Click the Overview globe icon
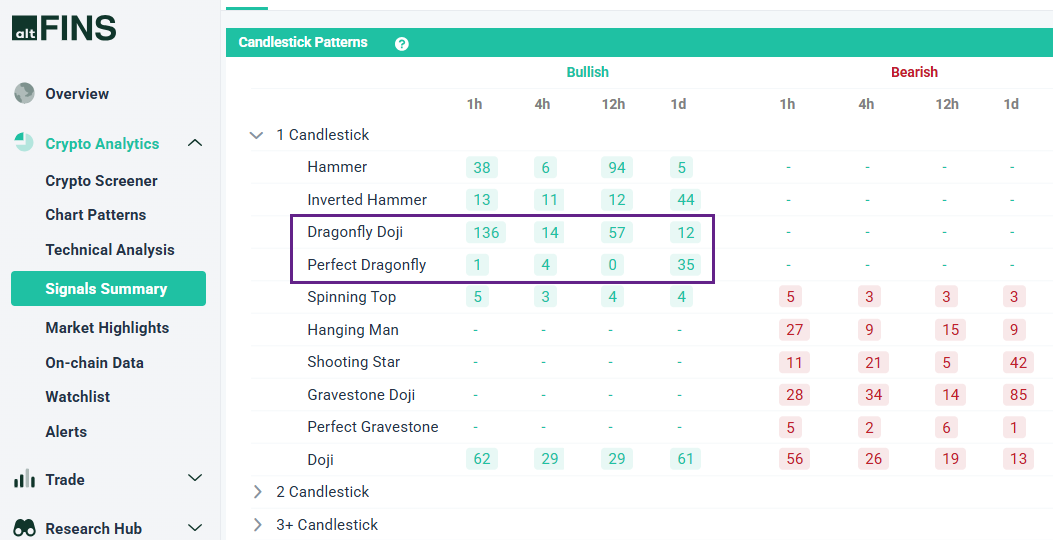This screenshot has height=540, width=1053. tap(24, 94)
